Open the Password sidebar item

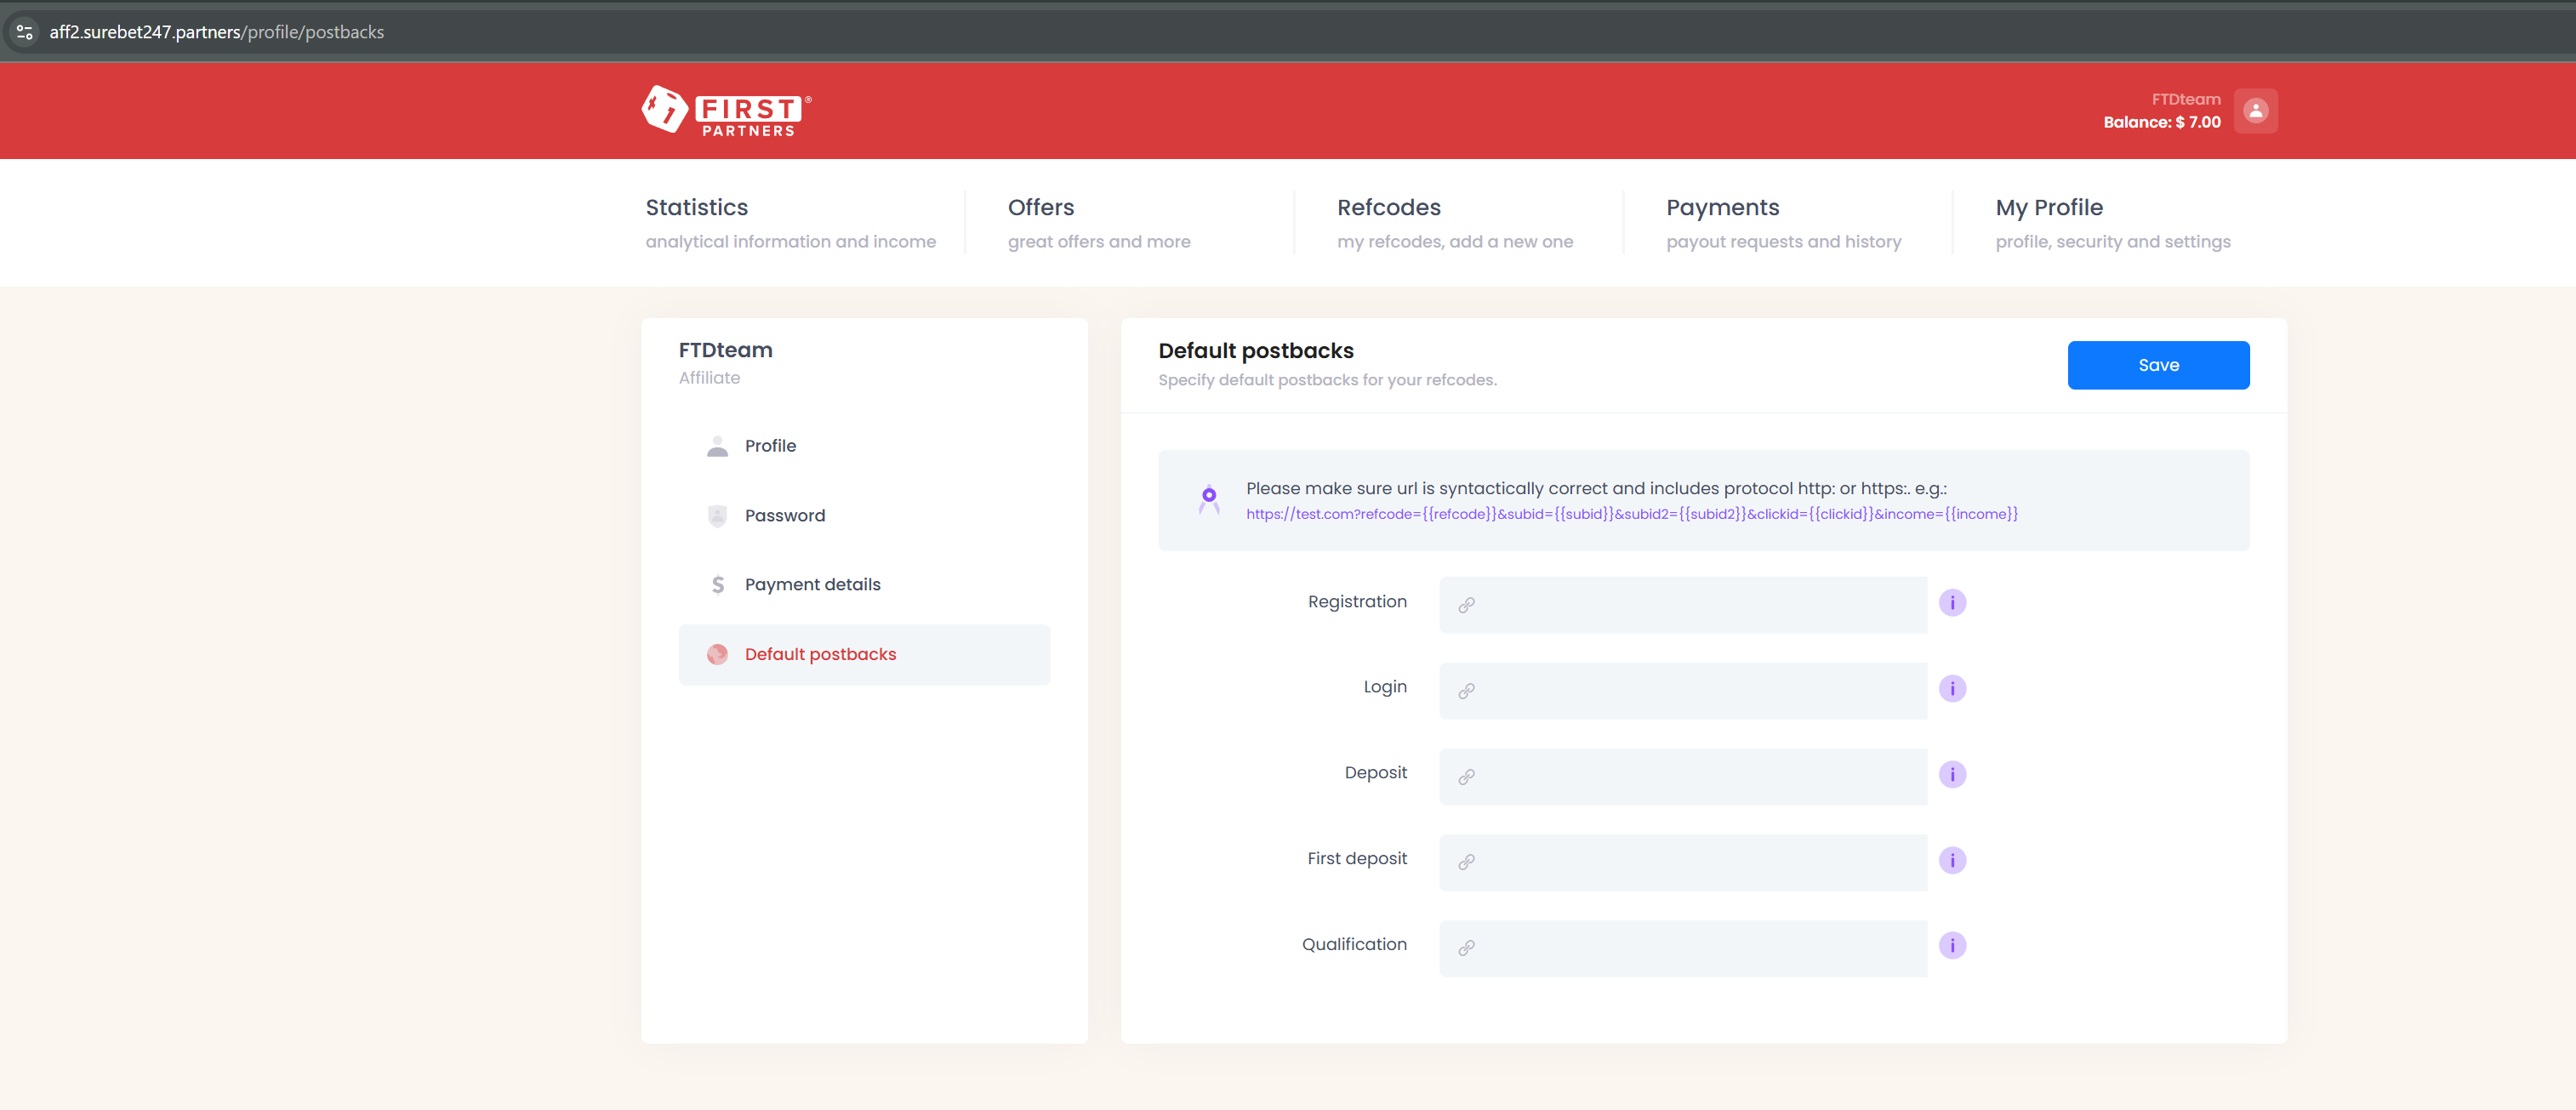click(x=784, y=516)
